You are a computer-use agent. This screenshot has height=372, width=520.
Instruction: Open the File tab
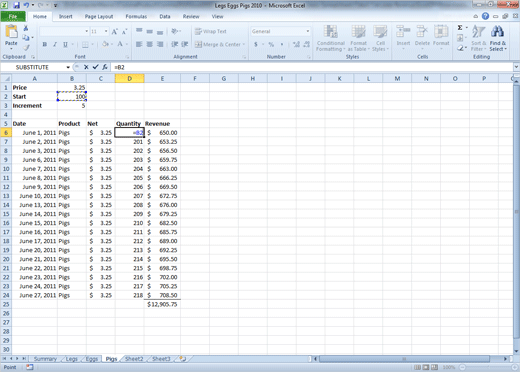pos(13,16)
